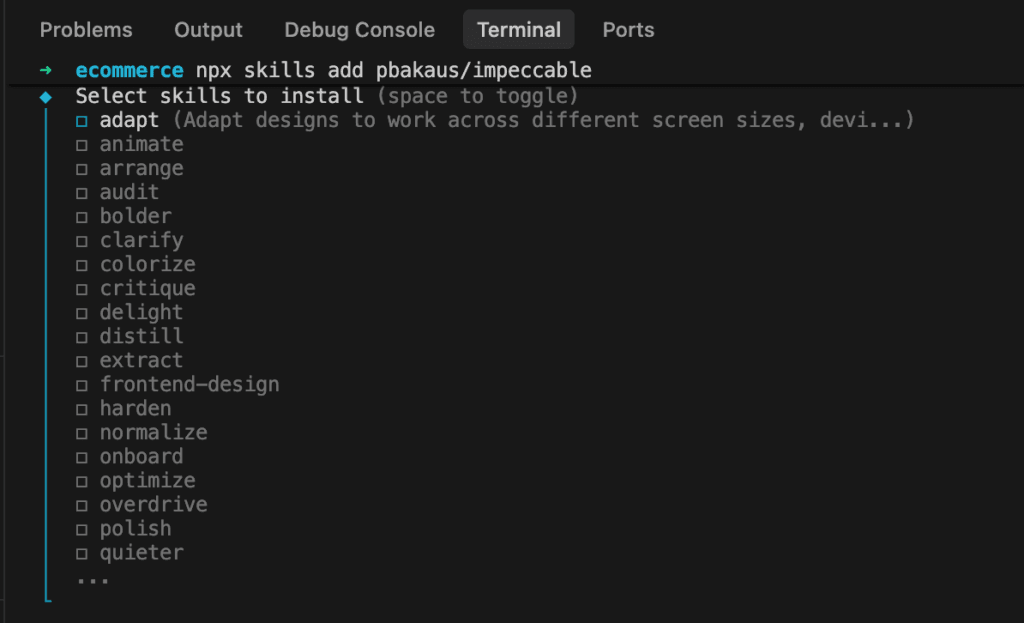Switch to the Problems tab
Image resolution: width=1024 pixels, height=623 pixels.
tap(85, 30)
